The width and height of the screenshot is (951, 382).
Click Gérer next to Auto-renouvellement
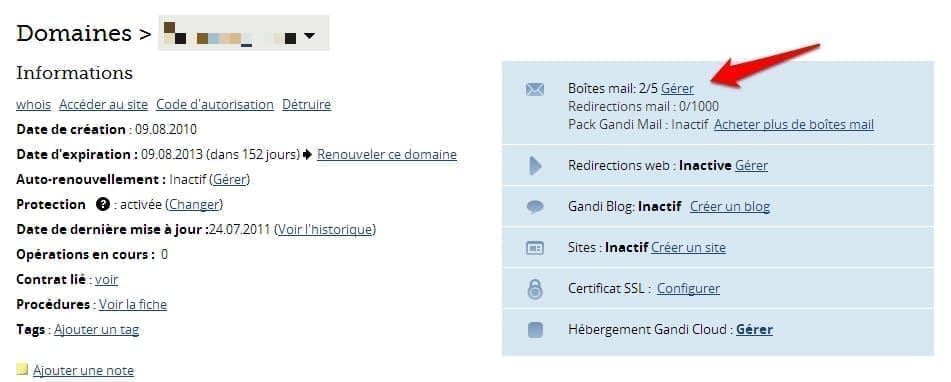coord(230,179)
